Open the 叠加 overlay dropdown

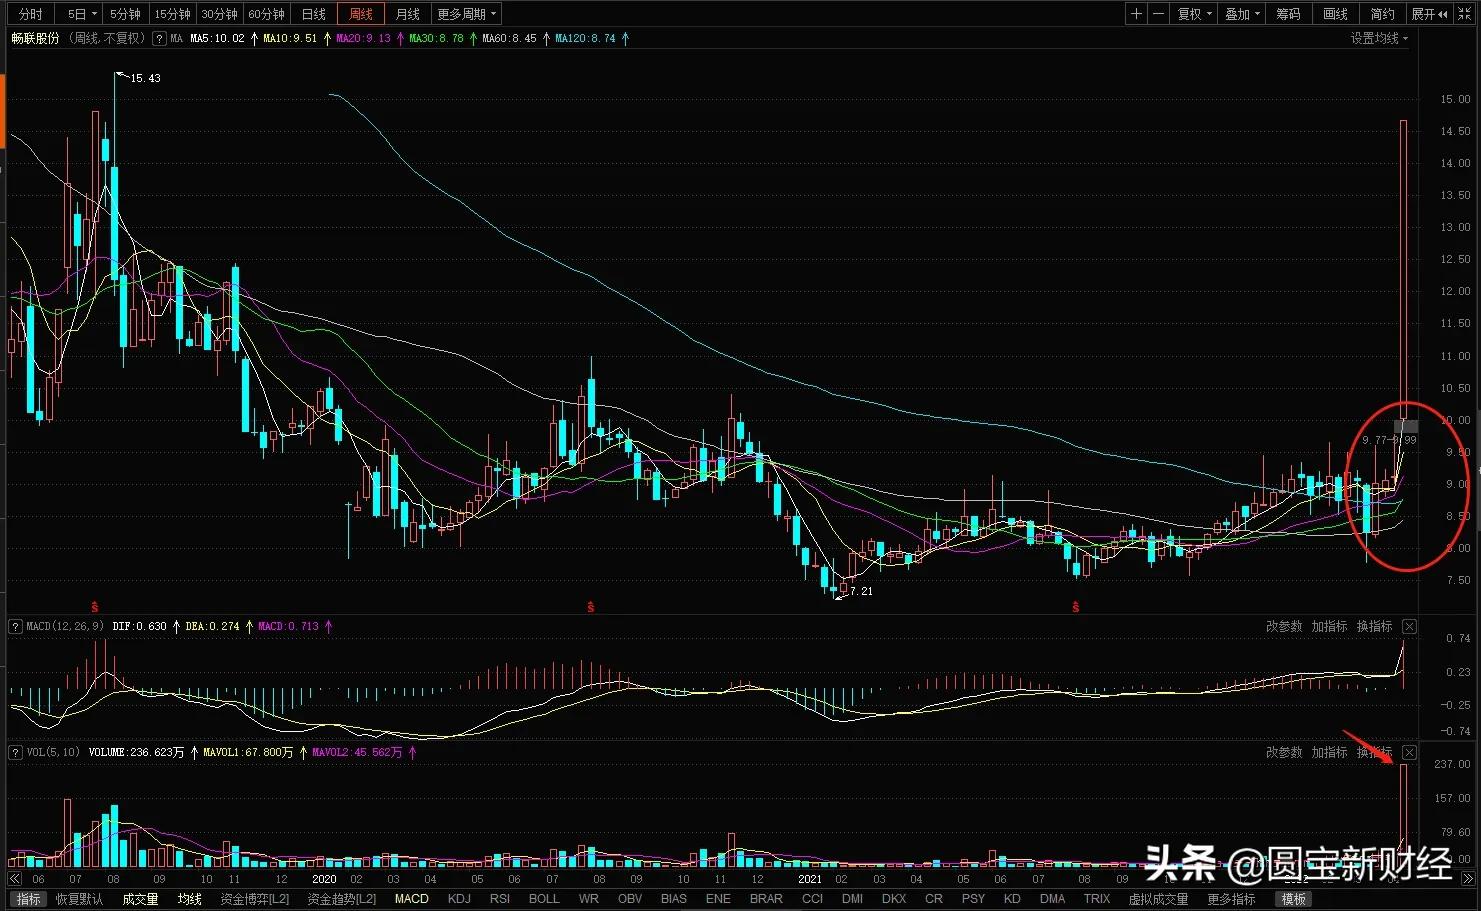tap(1242, 14)
